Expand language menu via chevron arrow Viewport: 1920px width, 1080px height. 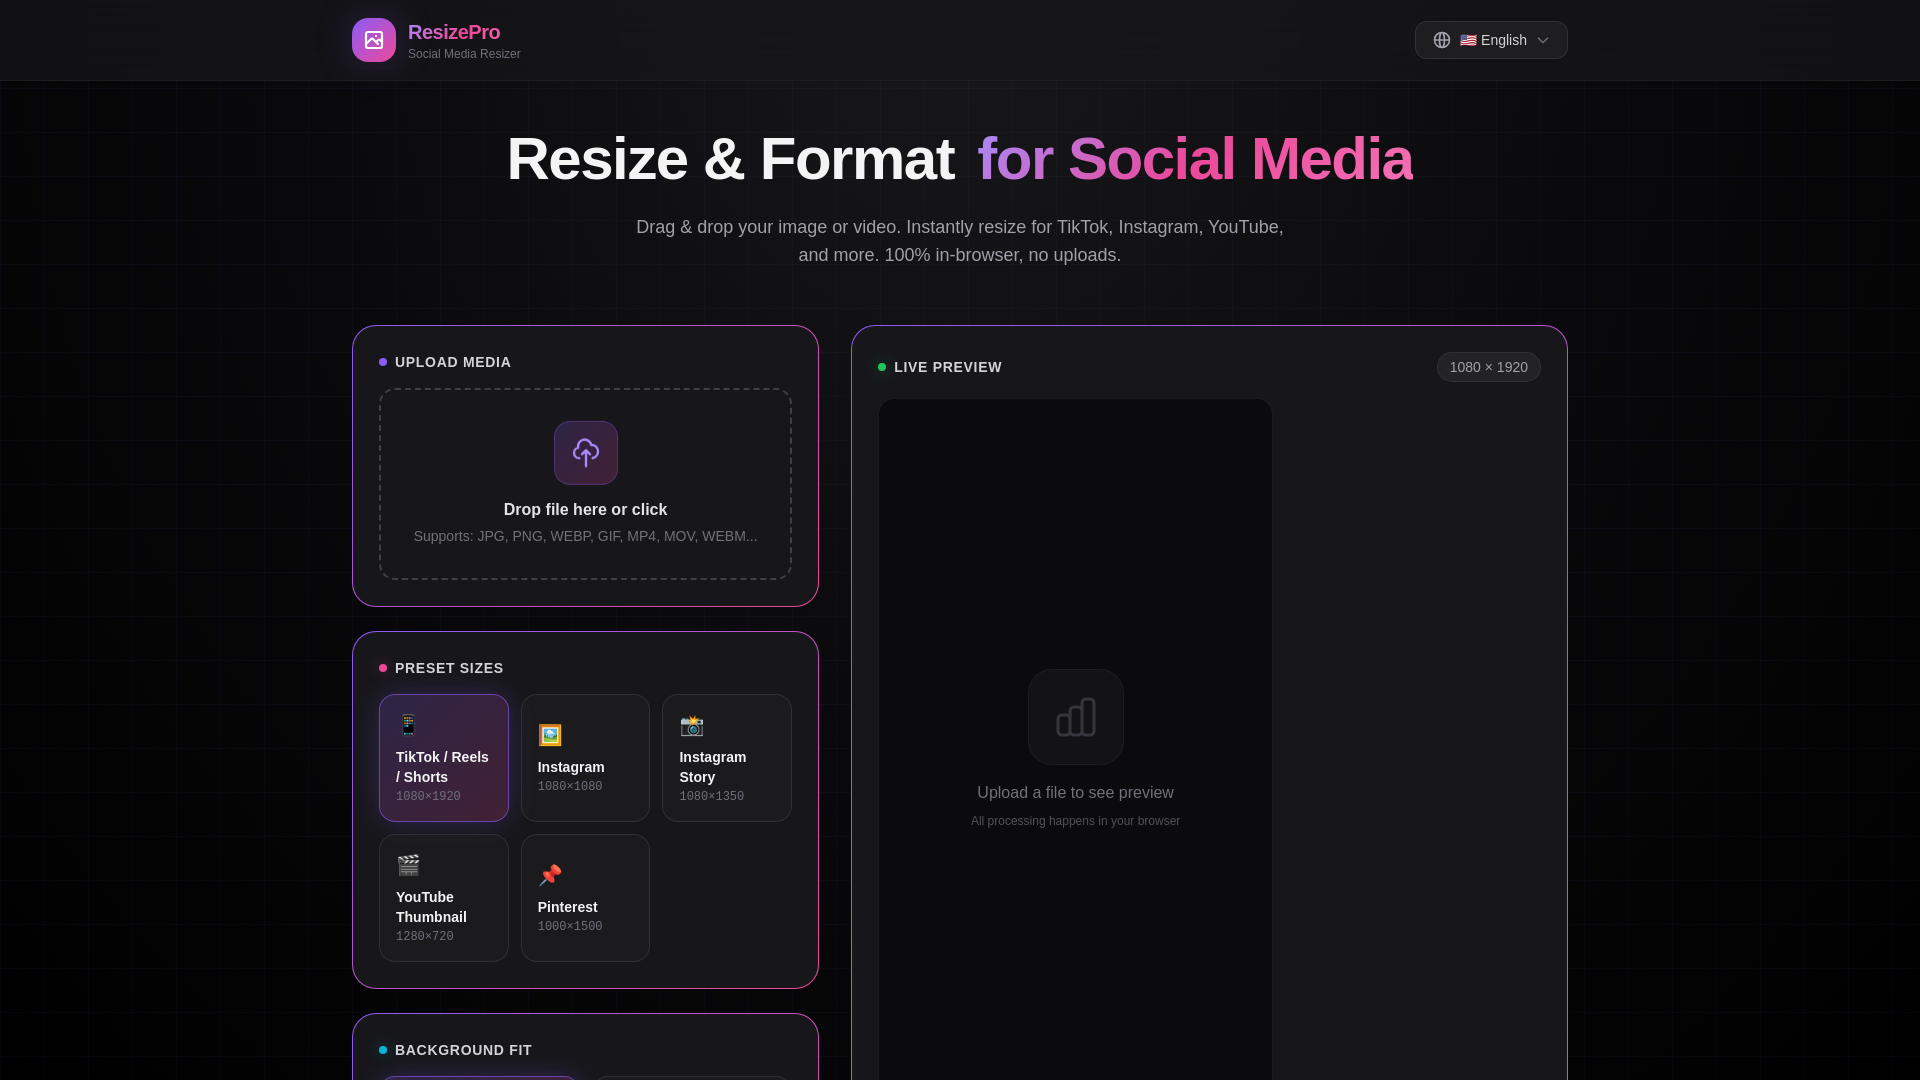coord(1543,40)
